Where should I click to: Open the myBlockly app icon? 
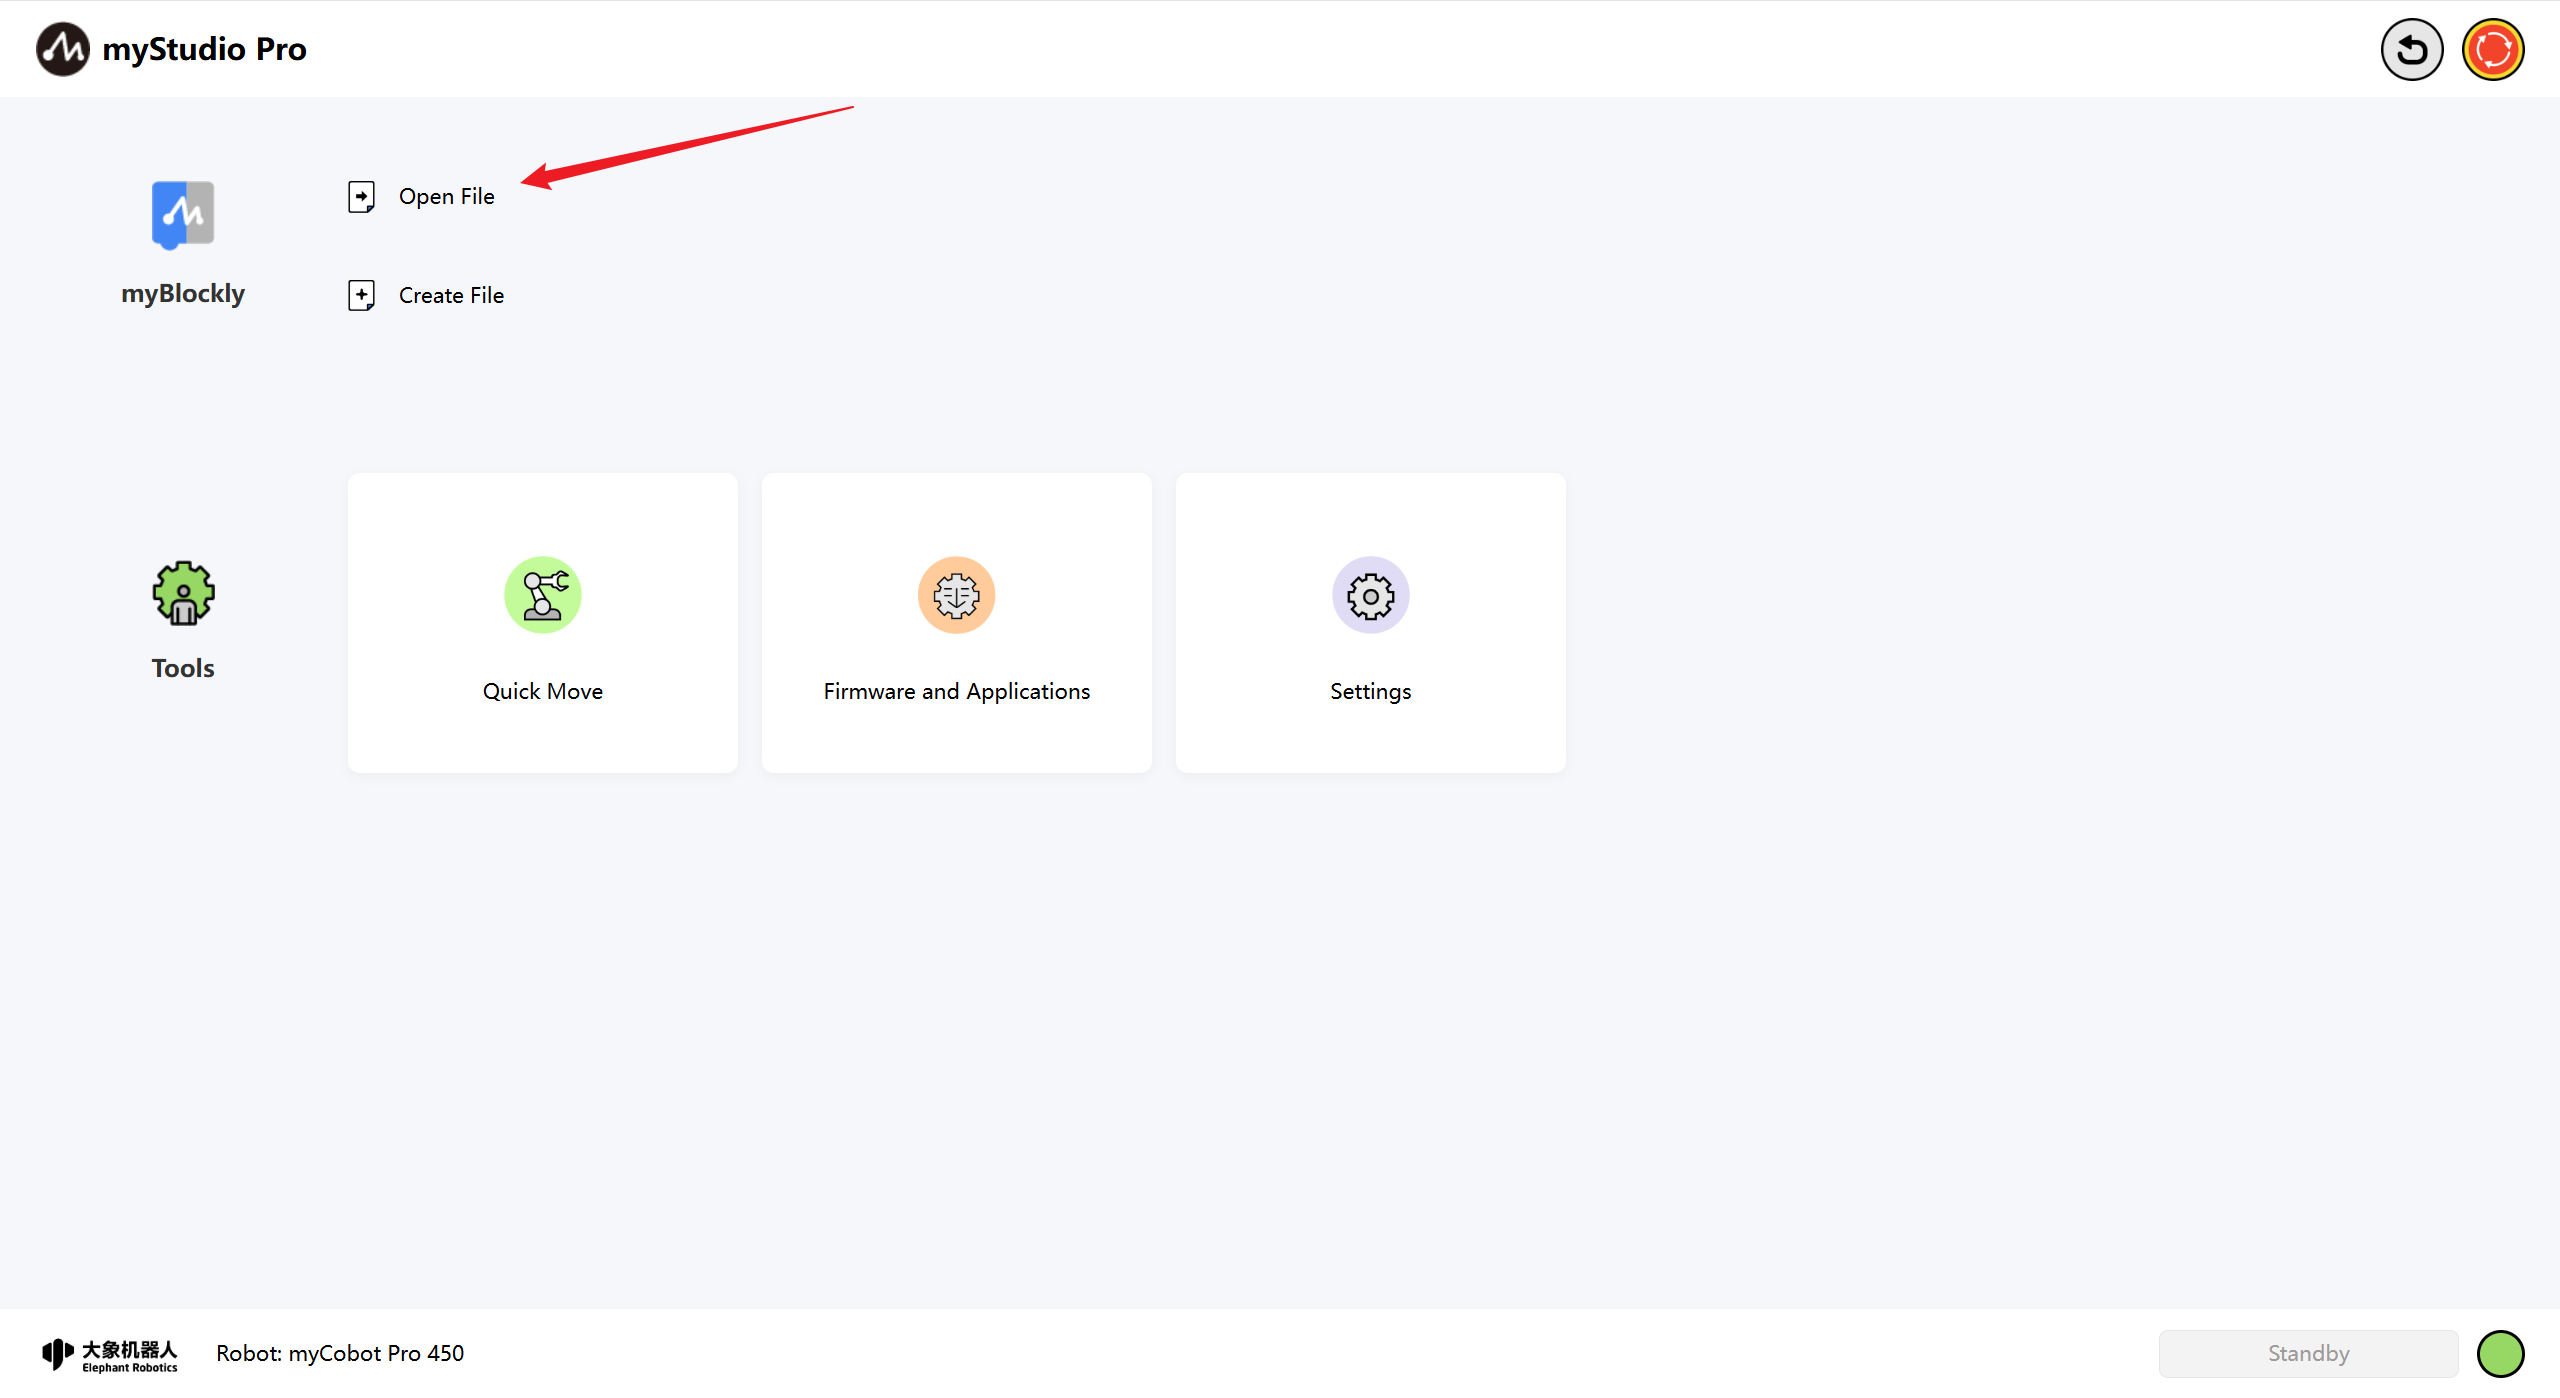click(183, 214)
